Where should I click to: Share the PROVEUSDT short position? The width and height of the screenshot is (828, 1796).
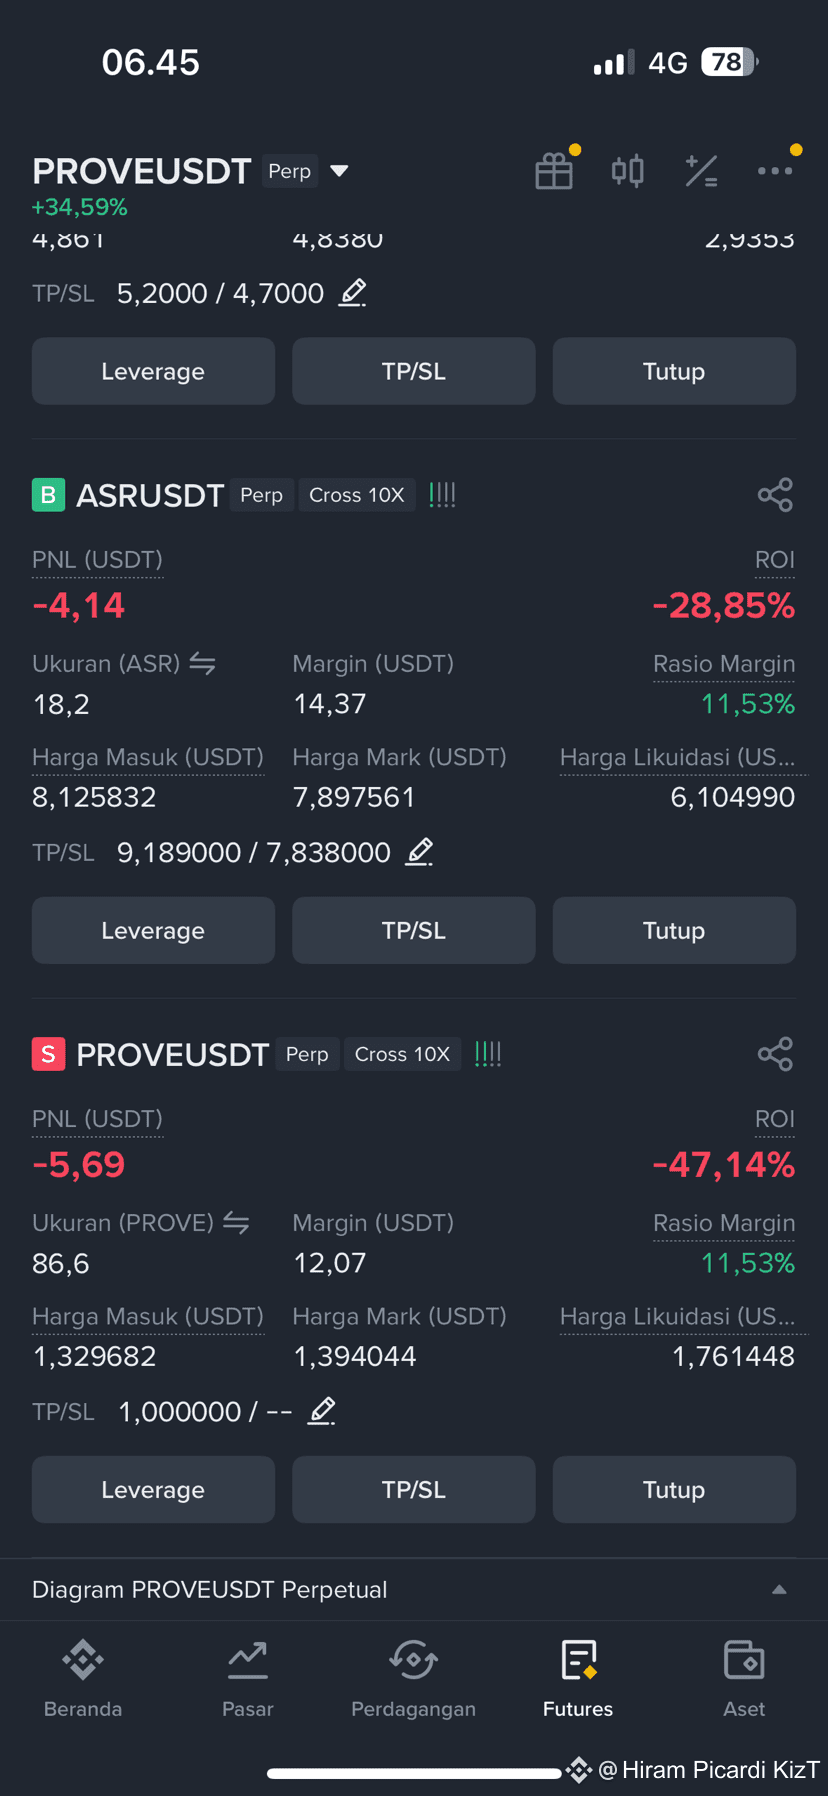pyautogui.click(x=775, y=1054)
